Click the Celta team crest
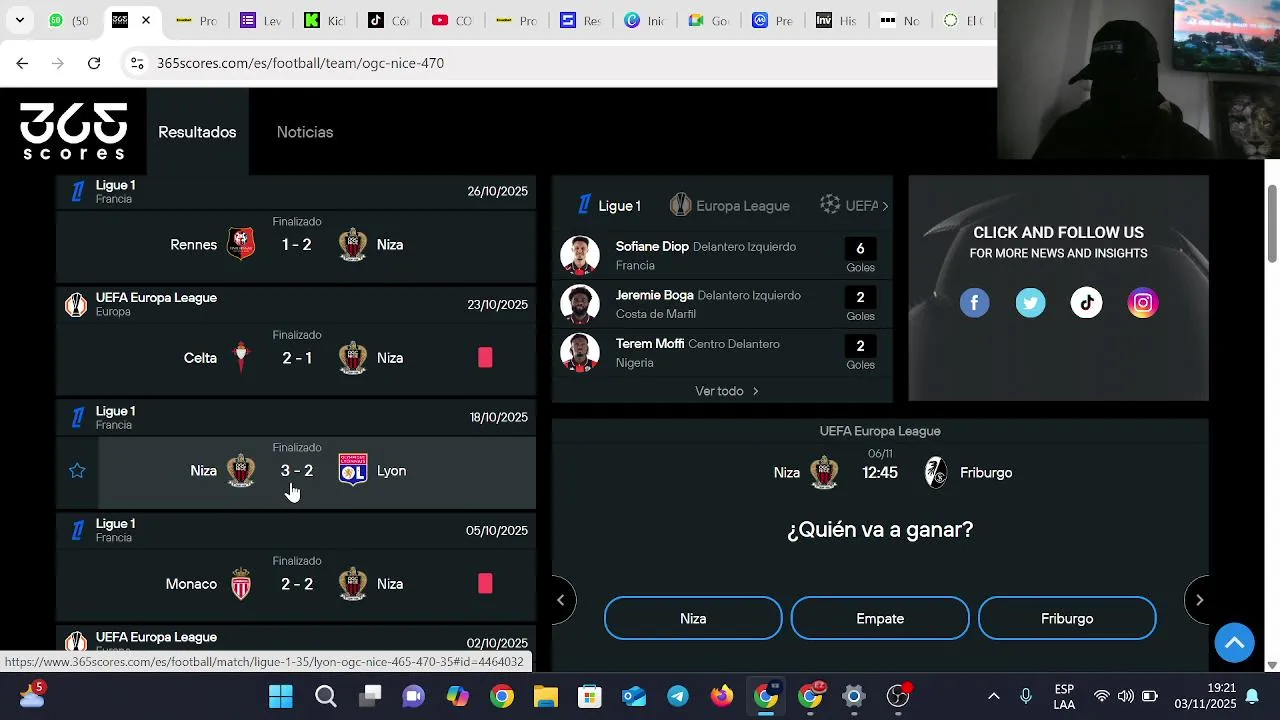Screen dimensions: 1280x720 pos(241,357)
